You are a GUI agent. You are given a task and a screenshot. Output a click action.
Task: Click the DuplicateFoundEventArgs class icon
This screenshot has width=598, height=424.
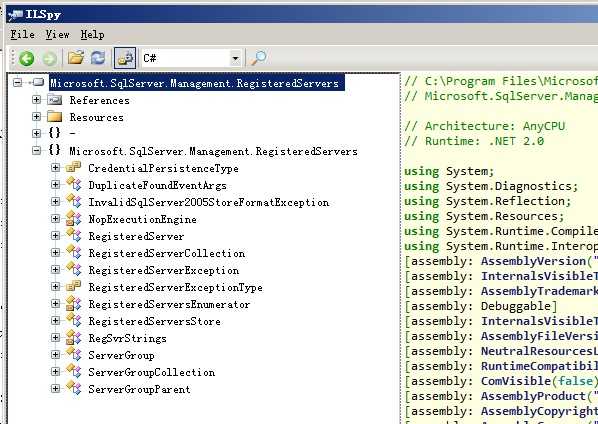[73, 184]
